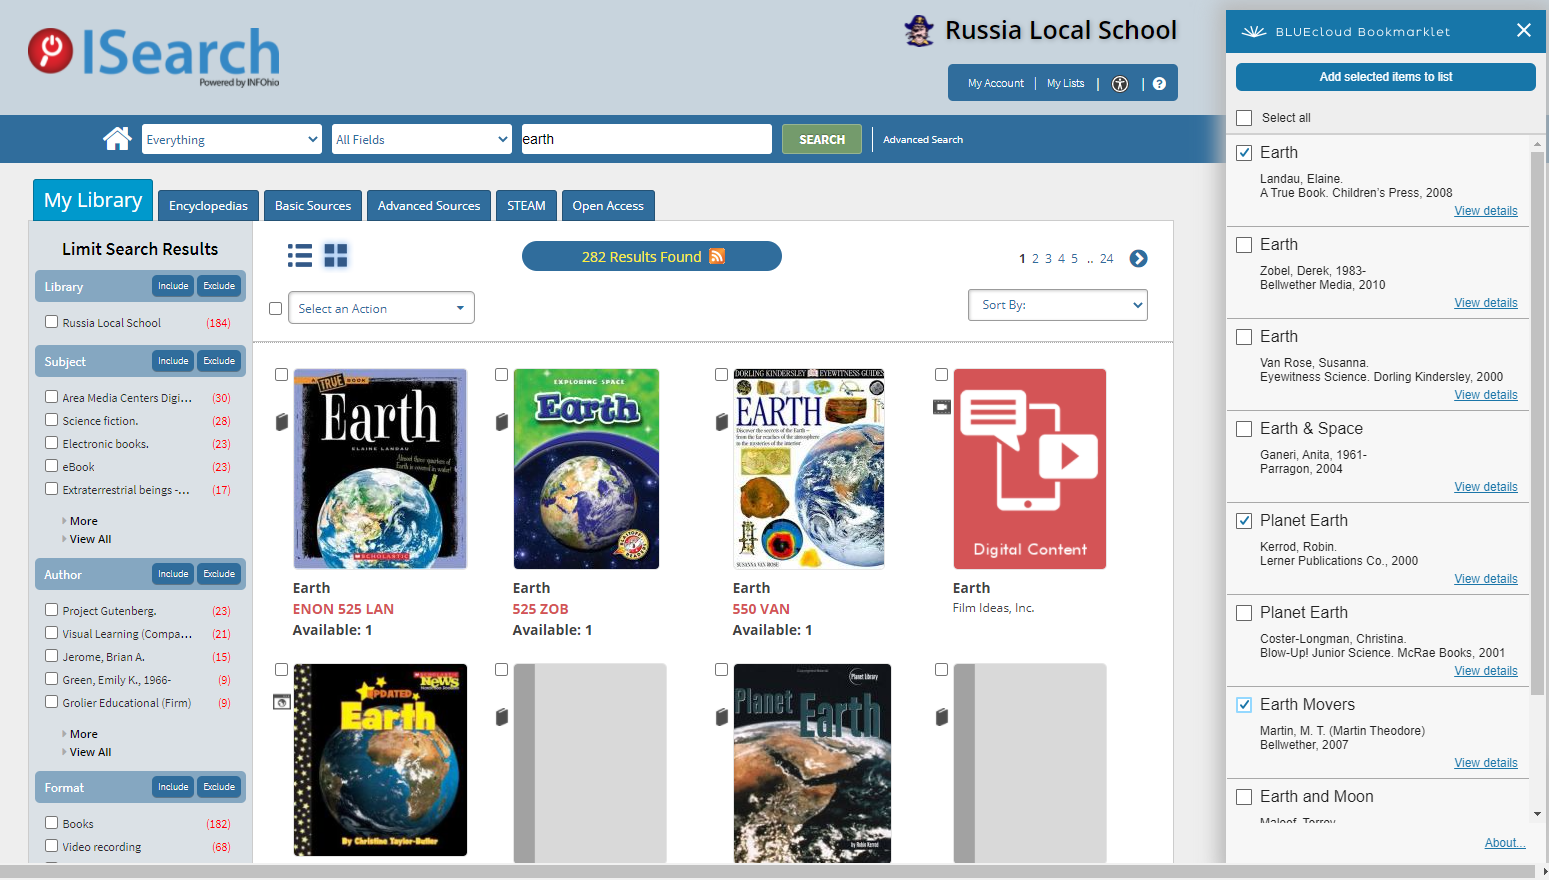The width and height of the screenshot is (1549, 880).
Task: Click Include button for Library filter
Action: click(173, 286)
